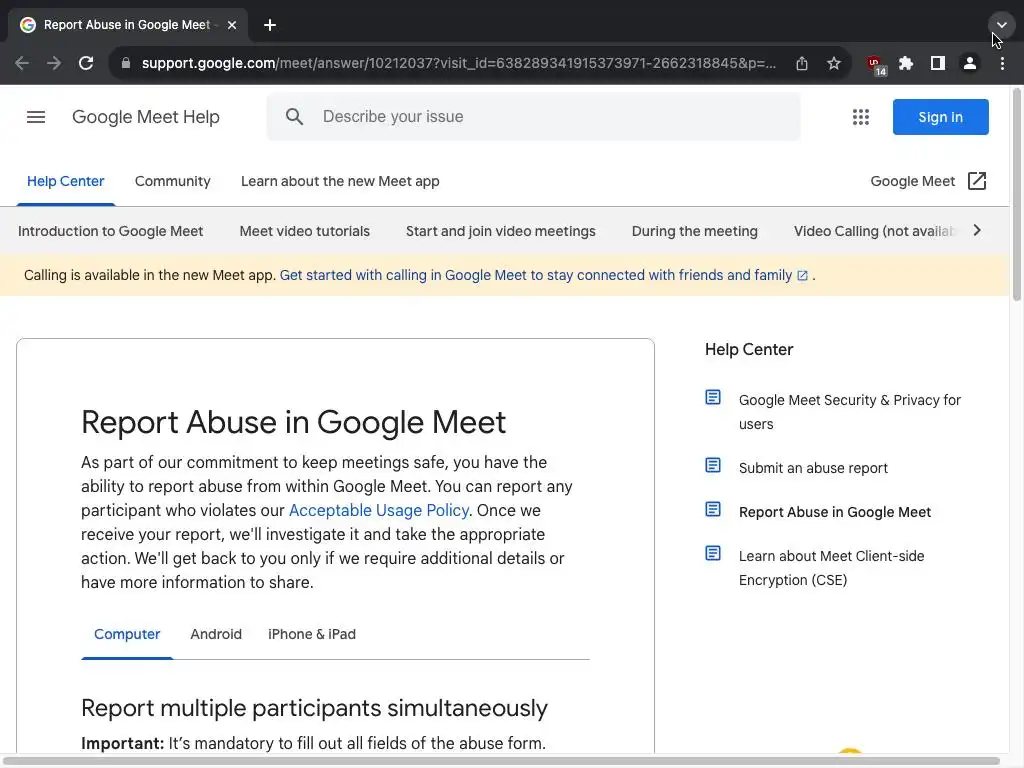Open Meet video tutorials topic
Image resolution: width=1024 pixels, height=768 pixels.
coord(304,231)
